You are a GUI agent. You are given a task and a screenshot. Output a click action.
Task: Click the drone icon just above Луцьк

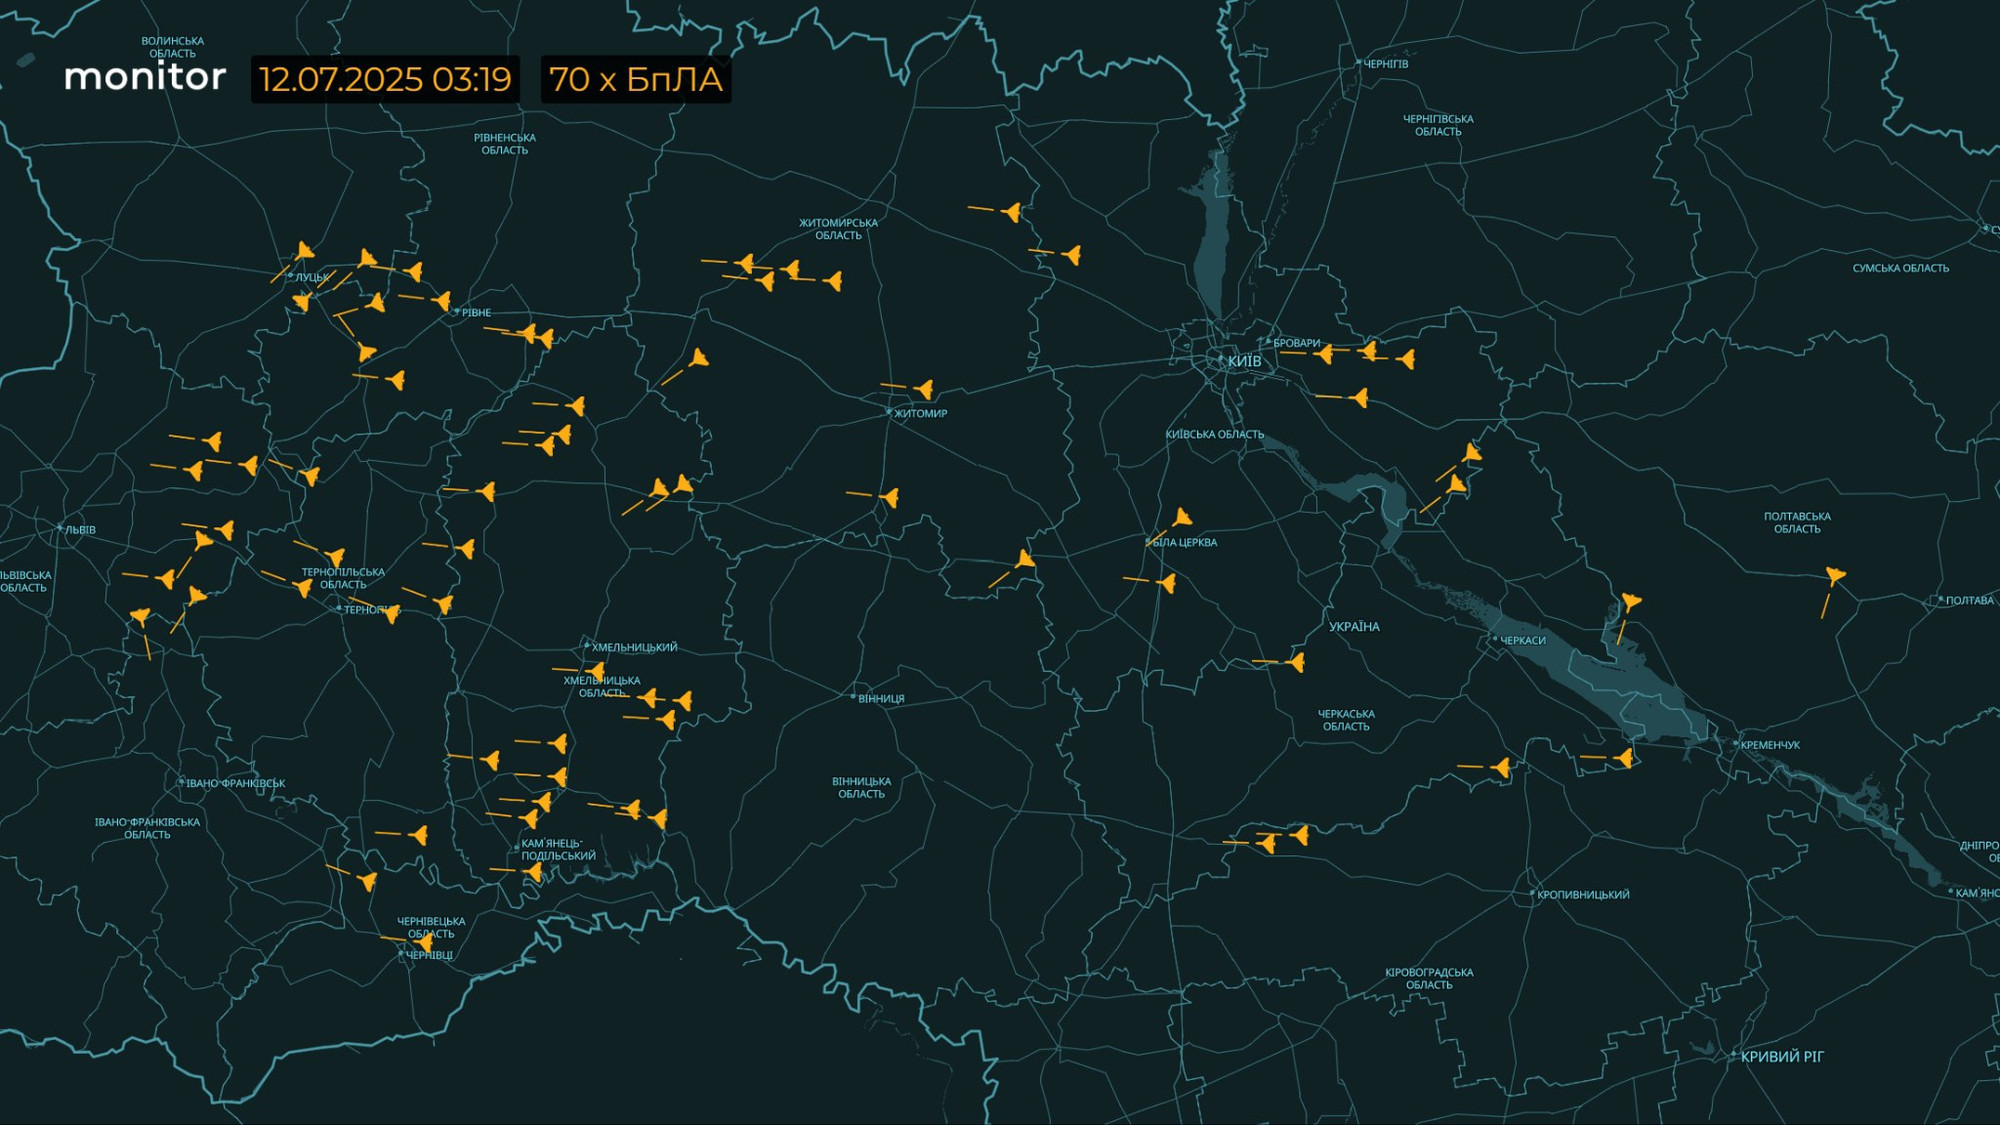[x=305, y=251]
